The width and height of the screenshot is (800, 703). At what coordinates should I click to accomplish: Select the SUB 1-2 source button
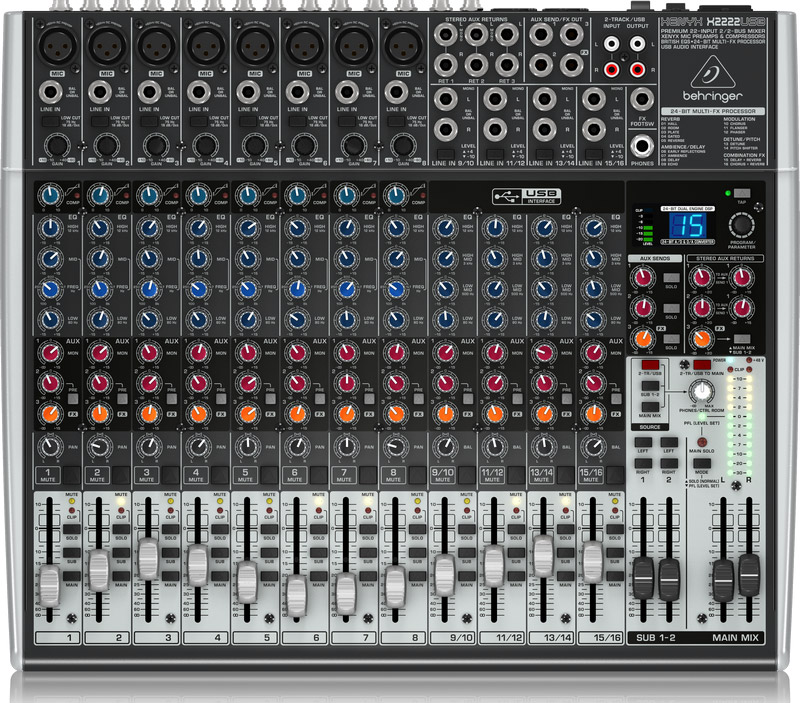tap(650, 386)
